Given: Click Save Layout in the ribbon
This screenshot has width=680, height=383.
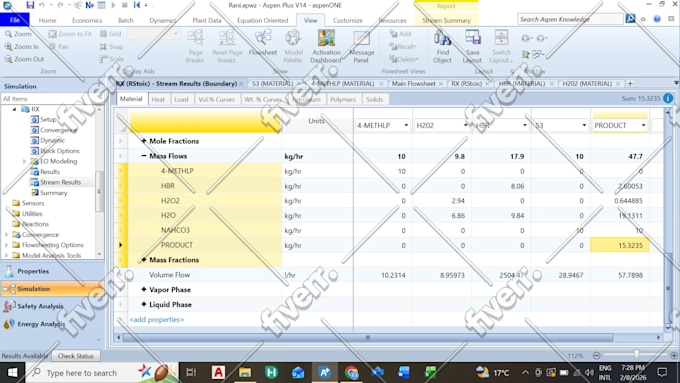Looking at the screenshot, I should [x=472, y=46].
